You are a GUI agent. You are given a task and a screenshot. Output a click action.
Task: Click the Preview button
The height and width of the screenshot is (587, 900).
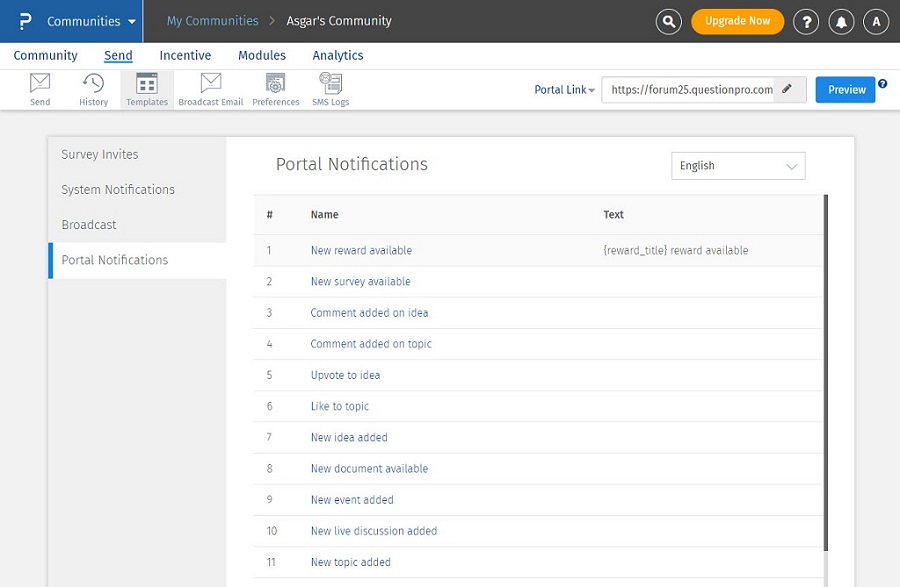click(x=846, y=89)
